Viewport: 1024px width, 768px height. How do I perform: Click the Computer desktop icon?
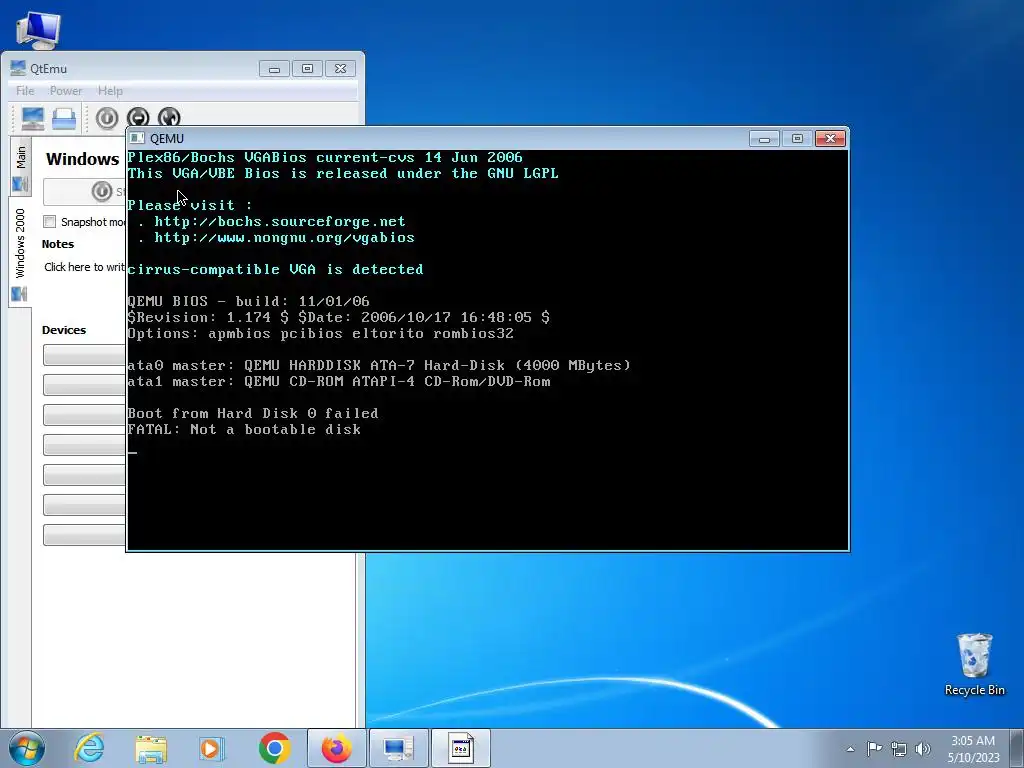[x=38, y=29]
